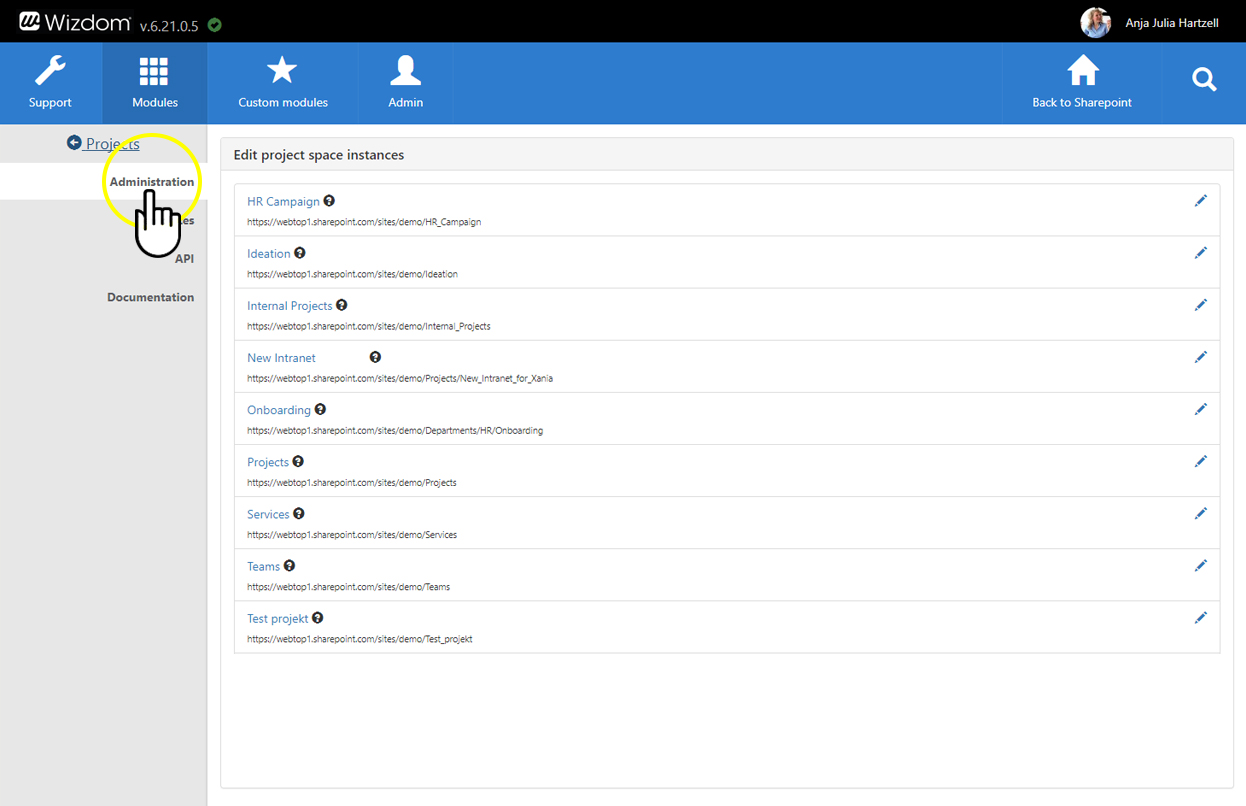Open search with the magnifier icon
Viewport: 1246px width, 806px height.
coord(1204,80)
